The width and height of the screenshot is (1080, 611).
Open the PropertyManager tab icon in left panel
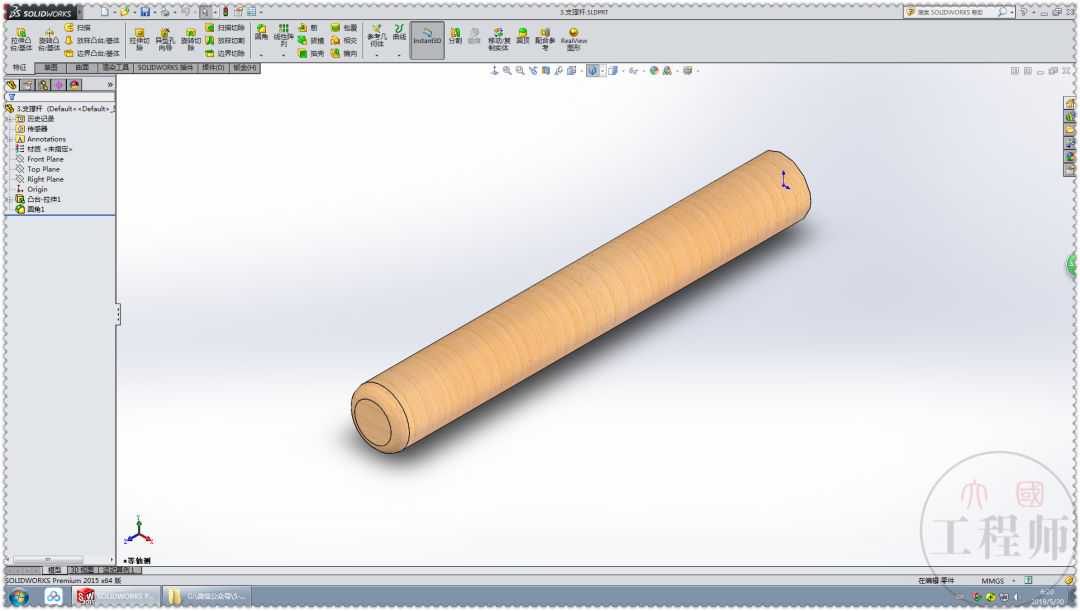27,85
